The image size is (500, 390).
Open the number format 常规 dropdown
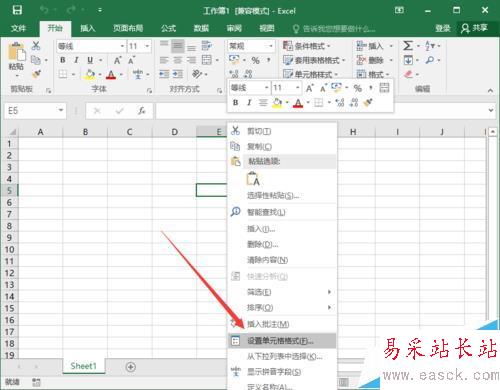coord(271,46)
